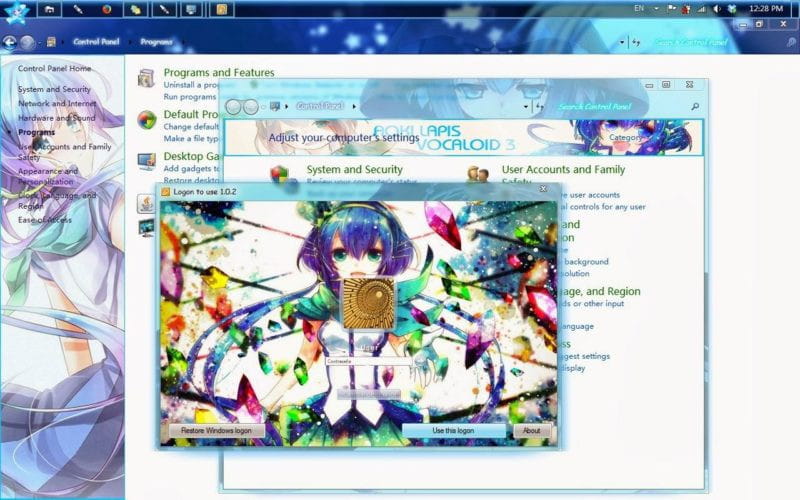Open the Default Programs icon

(146, 120)
